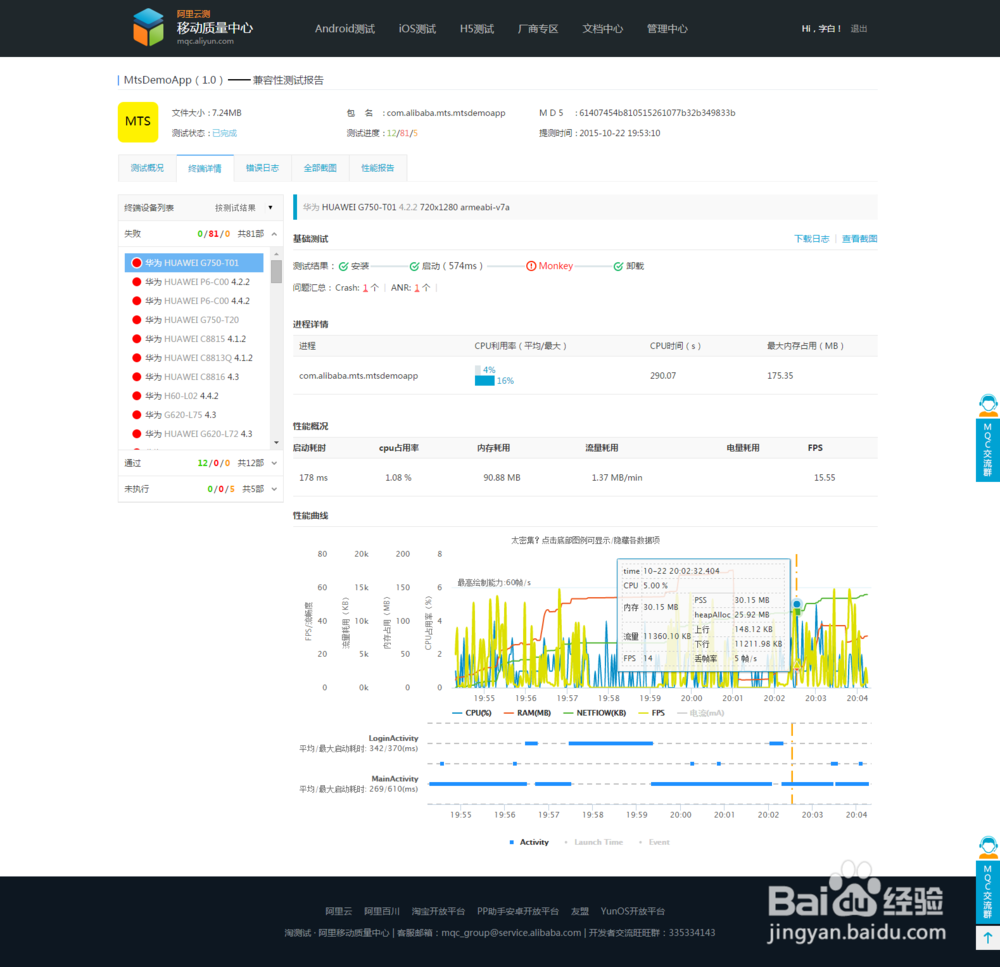
Task: Click the first MainActivity bar on timeline
Action: click(x=478, y=784)
